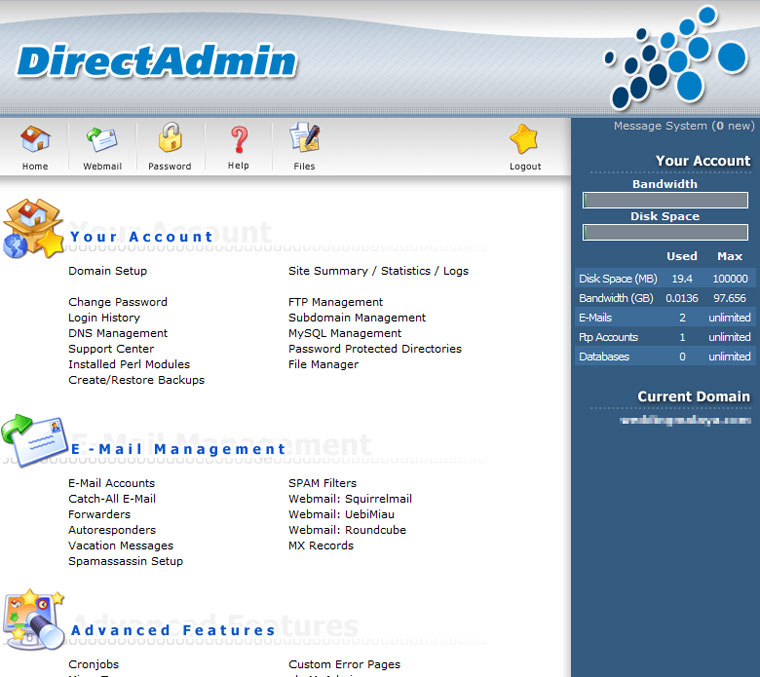Visit the Support Center
This screenshot has width=760, height=677.
click(111, 349)
